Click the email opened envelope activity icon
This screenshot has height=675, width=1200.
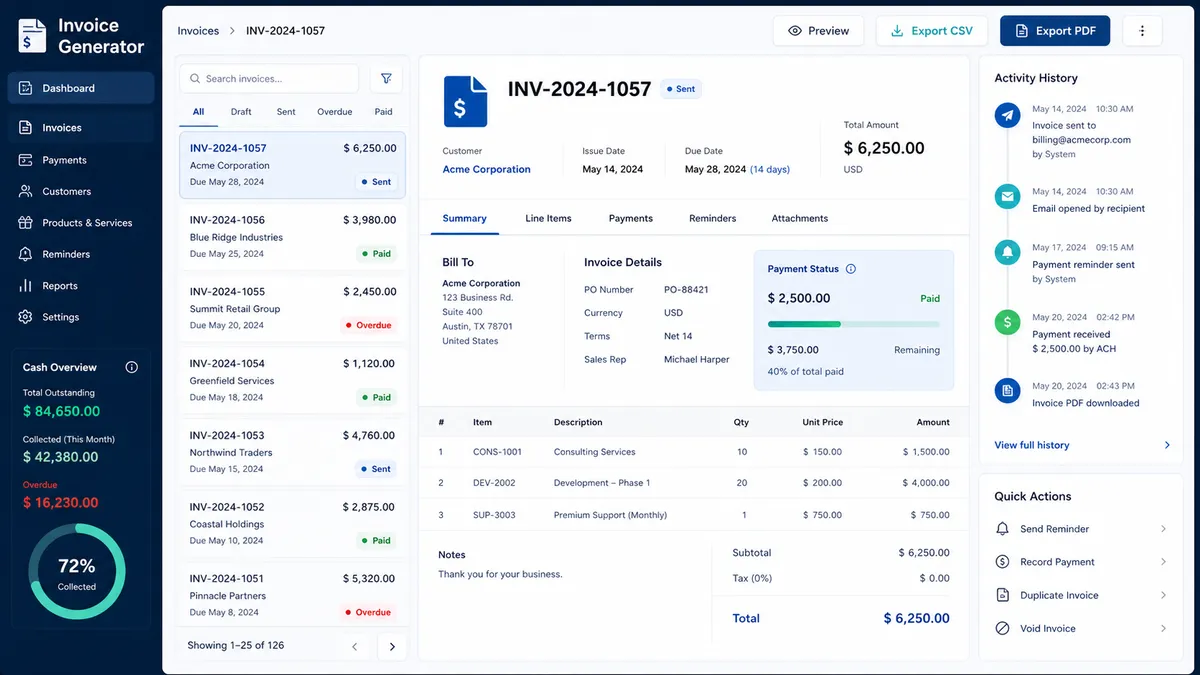pyautogui.click(x=1007, y=197)
